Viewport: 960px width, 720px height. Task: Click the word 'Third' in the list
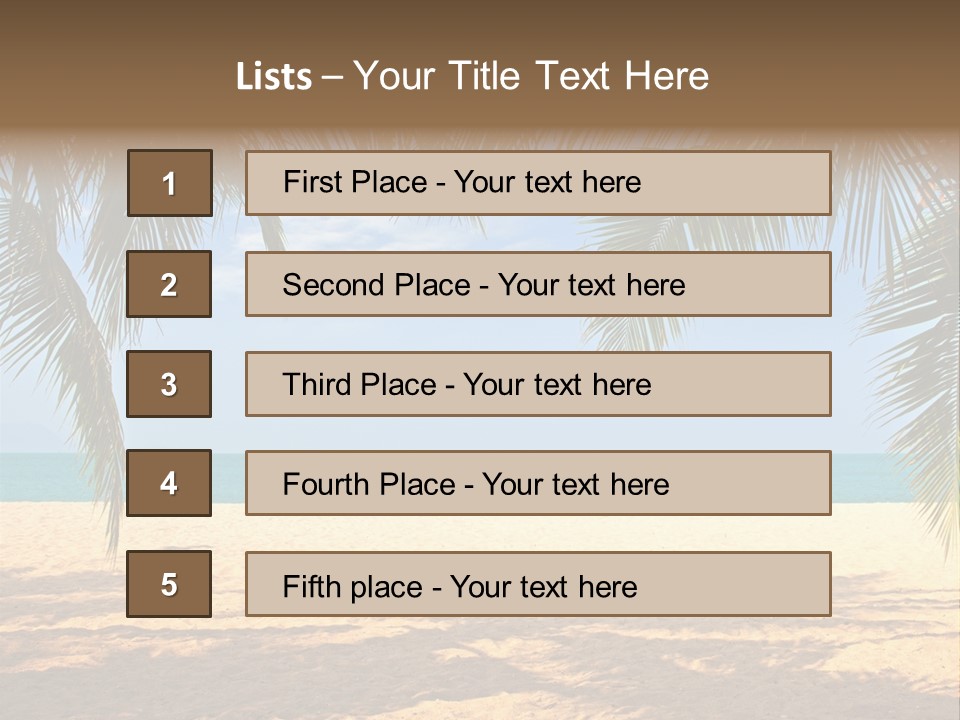click(x=316, y=385)
